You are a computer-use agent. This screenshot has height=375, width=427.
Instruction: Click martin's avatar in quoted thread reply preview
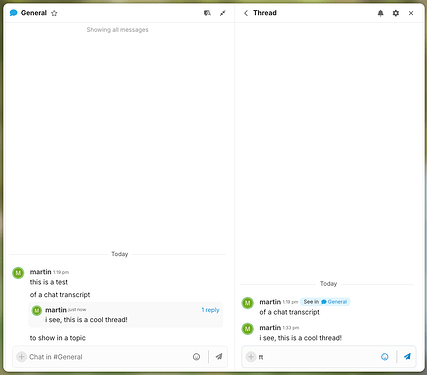37,311
